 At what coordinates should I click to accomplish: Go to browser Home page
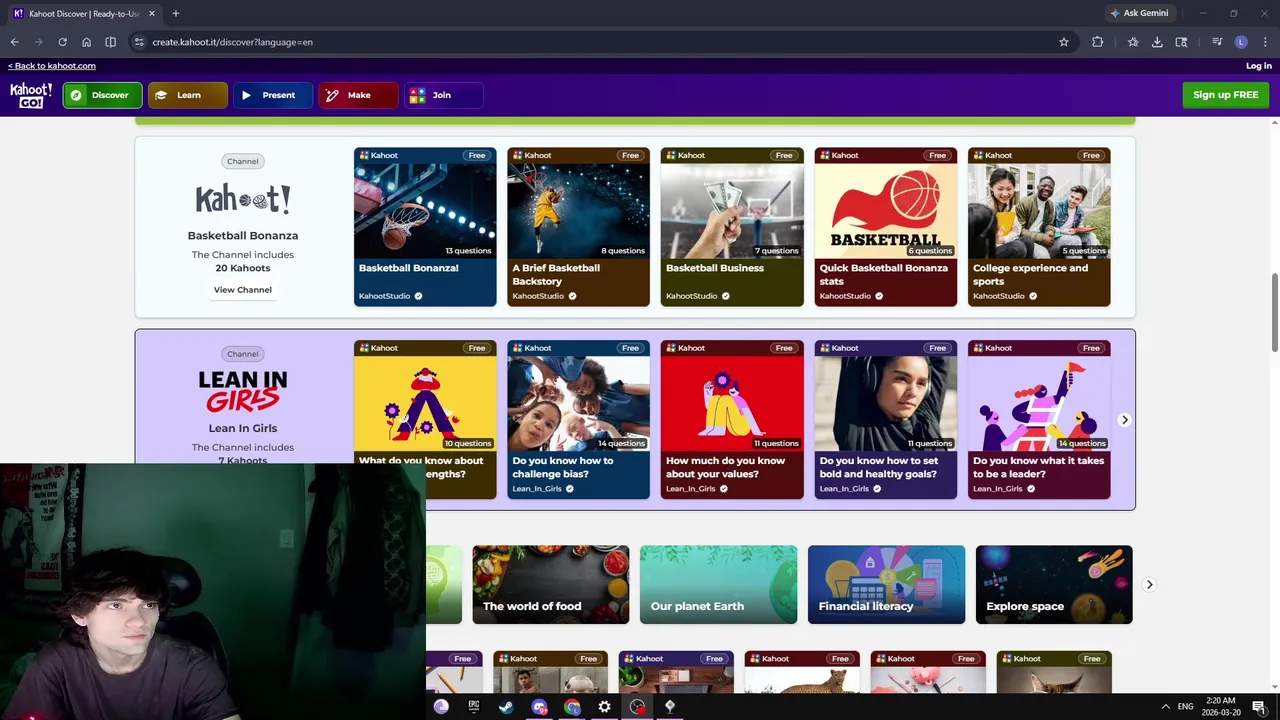86,42
